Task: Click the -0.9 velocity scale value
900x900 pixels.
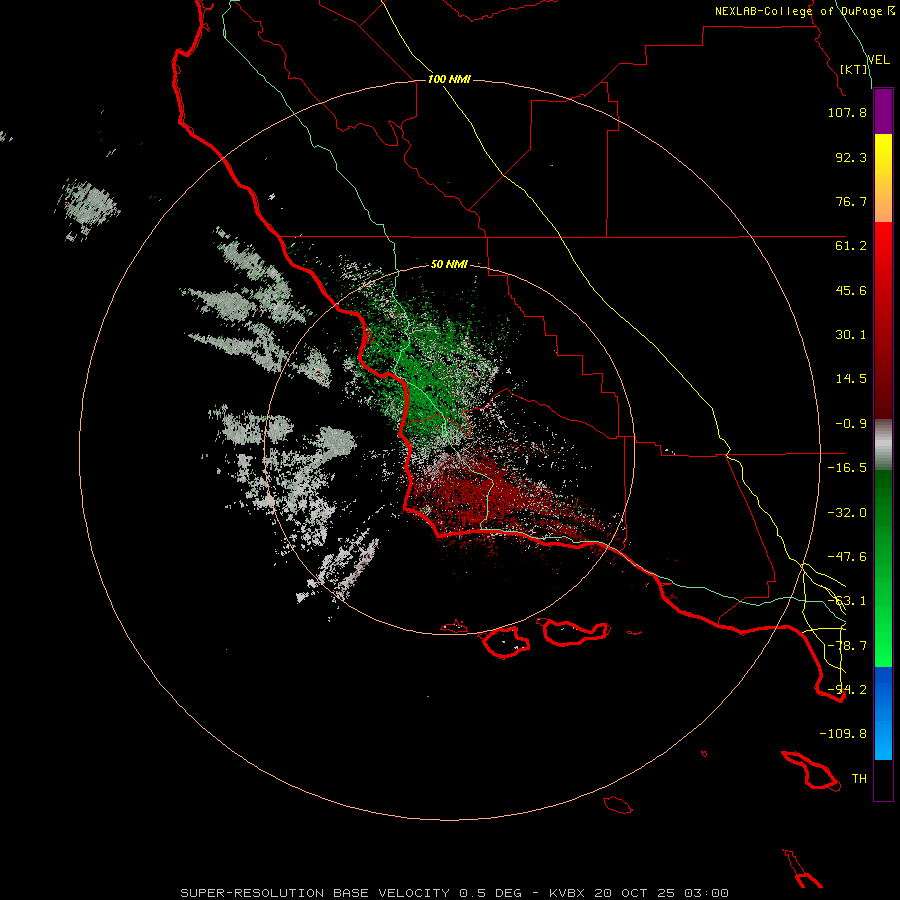Action: point(851,424)
